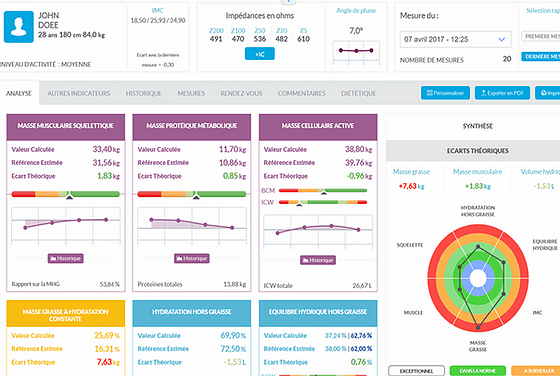Open Historique under Masse Protéique Métabolique
The width and height of the screenshot is (560, 376).
click(x=192, y=258)
